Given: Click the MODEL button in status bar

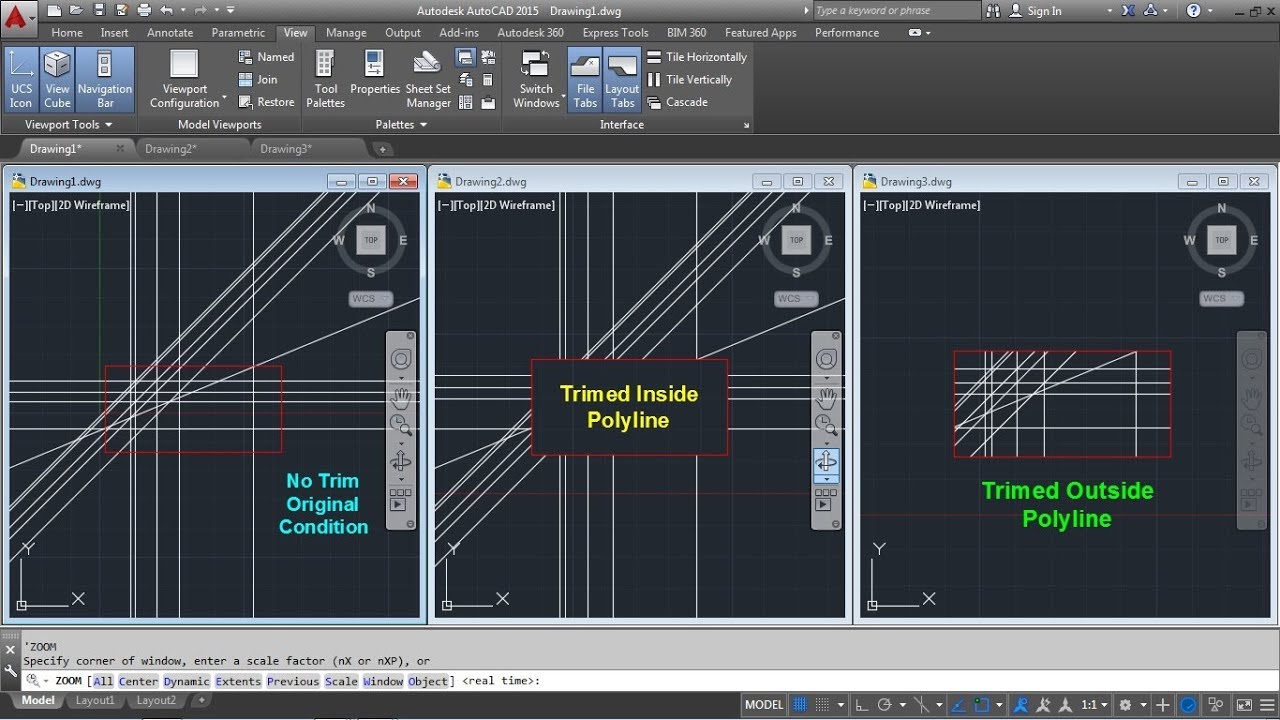Looking at the screenshot, I should pyautogui.click(x=764, y=704).
